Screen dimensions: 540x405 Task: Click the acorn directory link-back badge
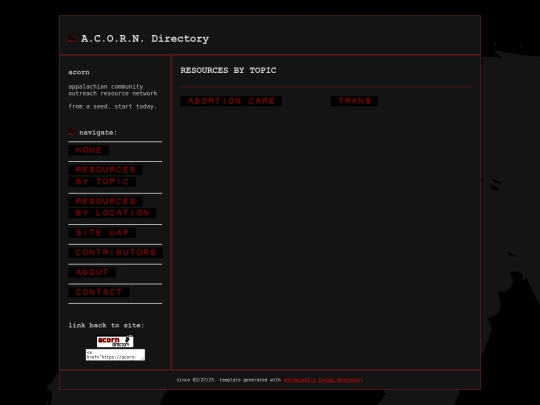(x=115, y=341)
